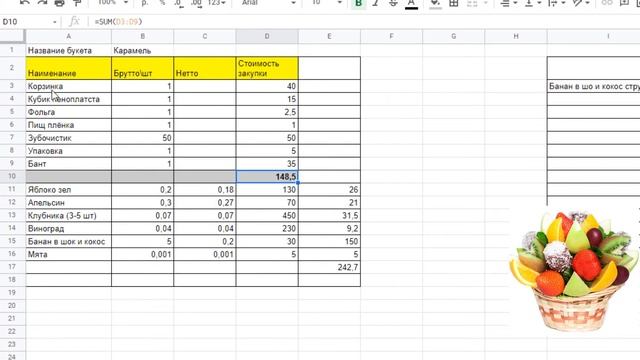This screenshot has height=360, width=640.
Task: Open the Name box dropdown arrow
Action: (55, 22)
